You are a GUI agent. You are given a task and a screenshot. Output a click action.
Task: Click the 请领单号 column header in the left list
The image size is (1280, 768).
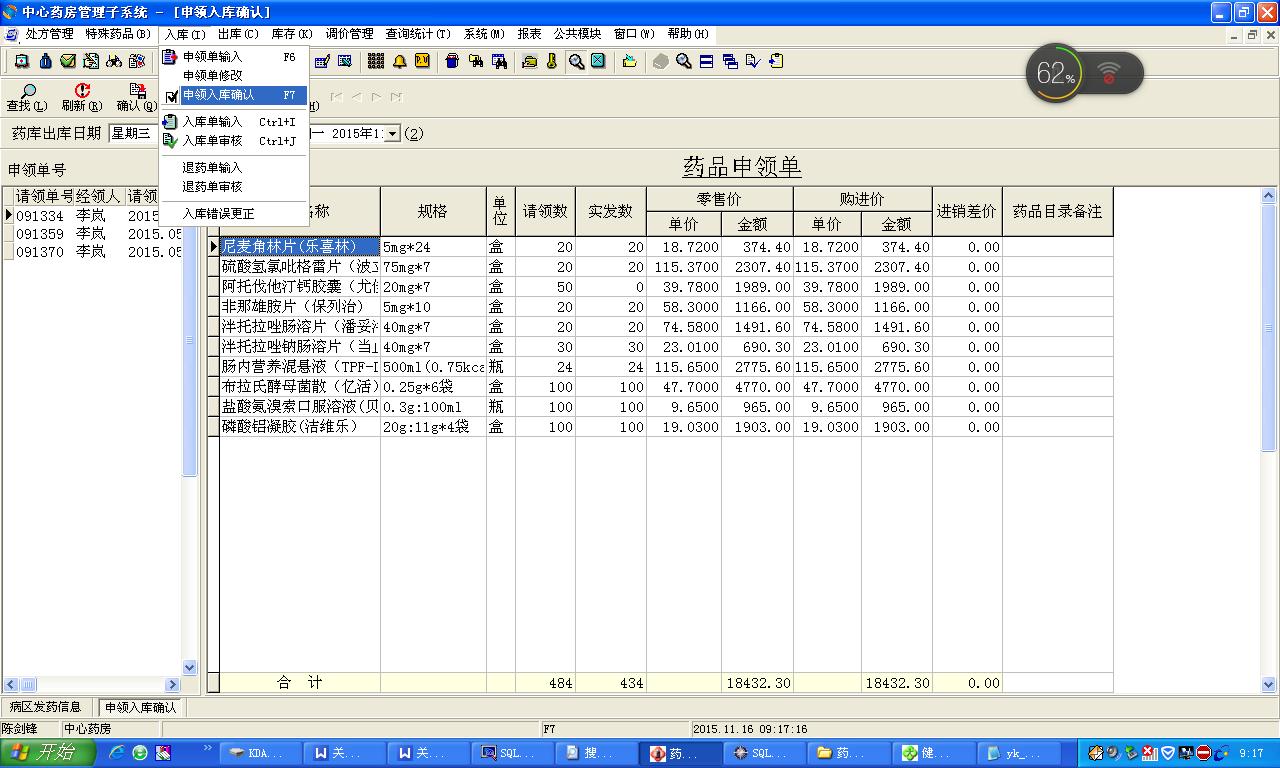point(44,197)
